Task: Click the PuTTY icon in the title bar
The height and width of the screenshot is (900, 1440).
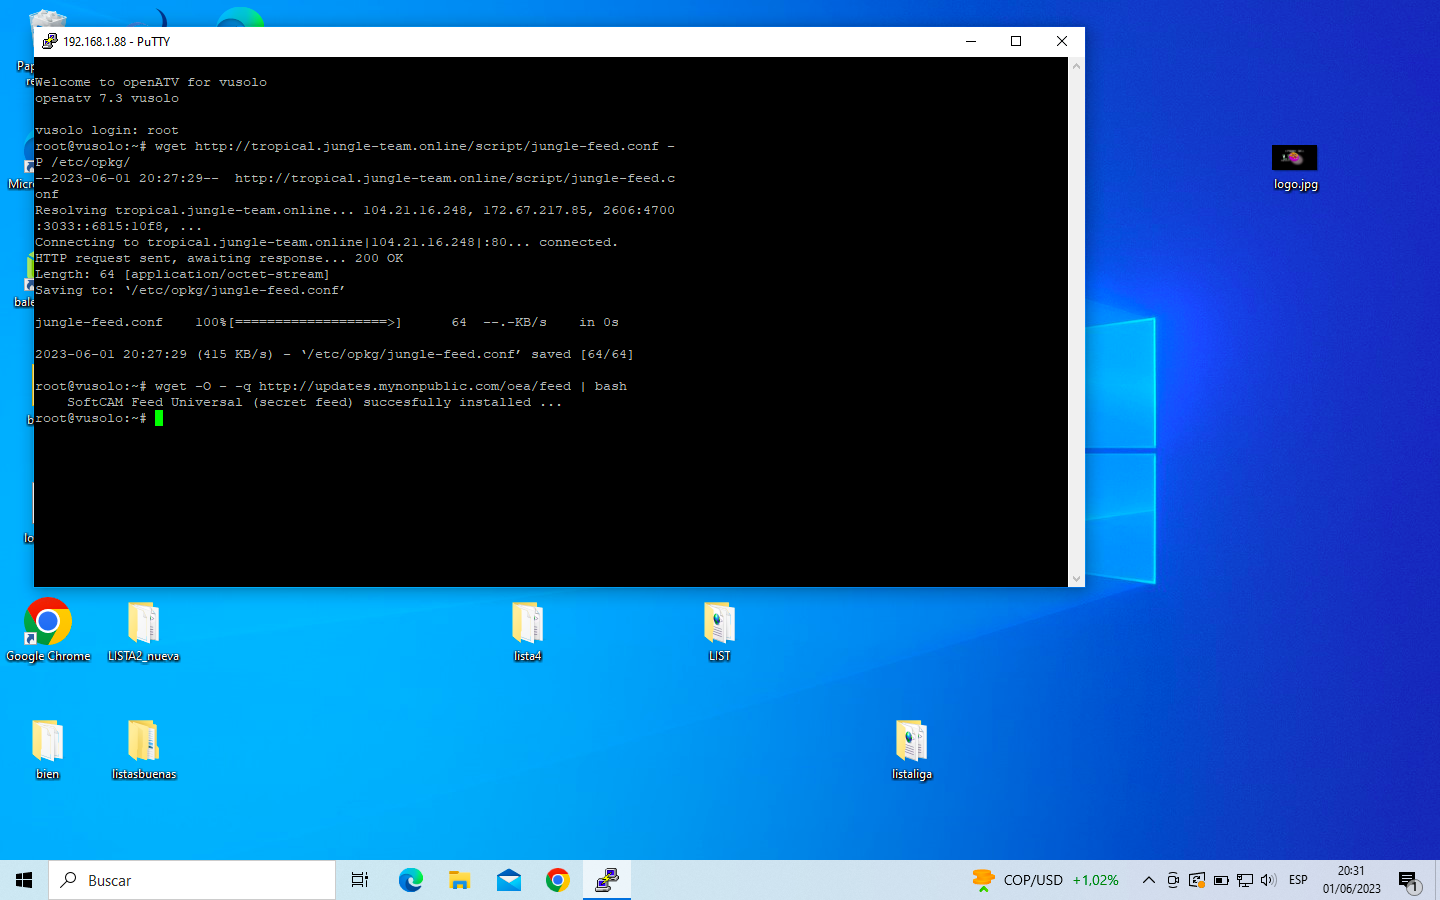Action: [49, 41]
